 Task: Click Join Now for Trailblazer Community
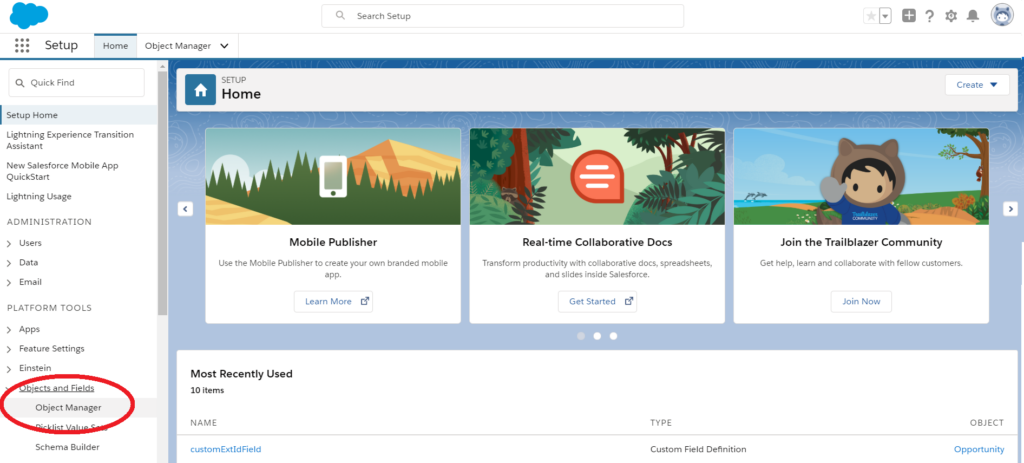click(x=861, y=302)
